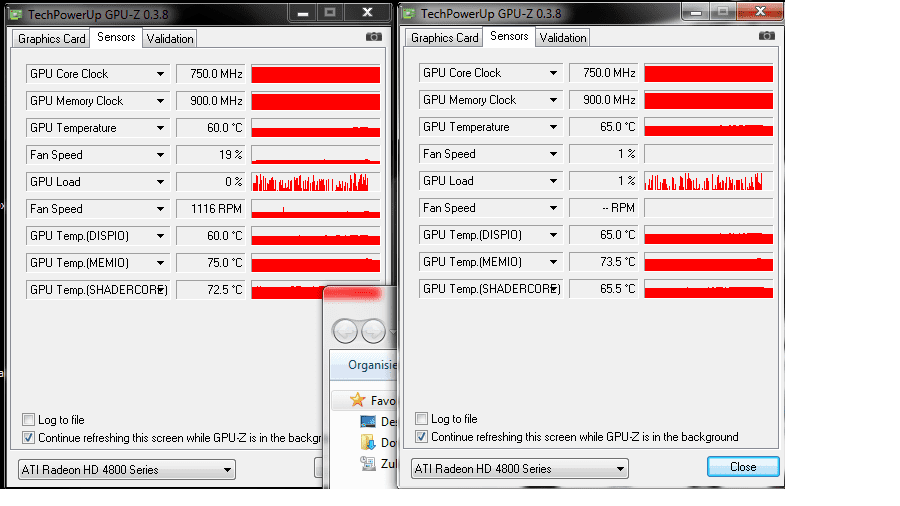The height and width of the screenshot is (506, 900).
Task: Click Organisieren in the Explorer toolbar
Action: [x=372, y=365]
